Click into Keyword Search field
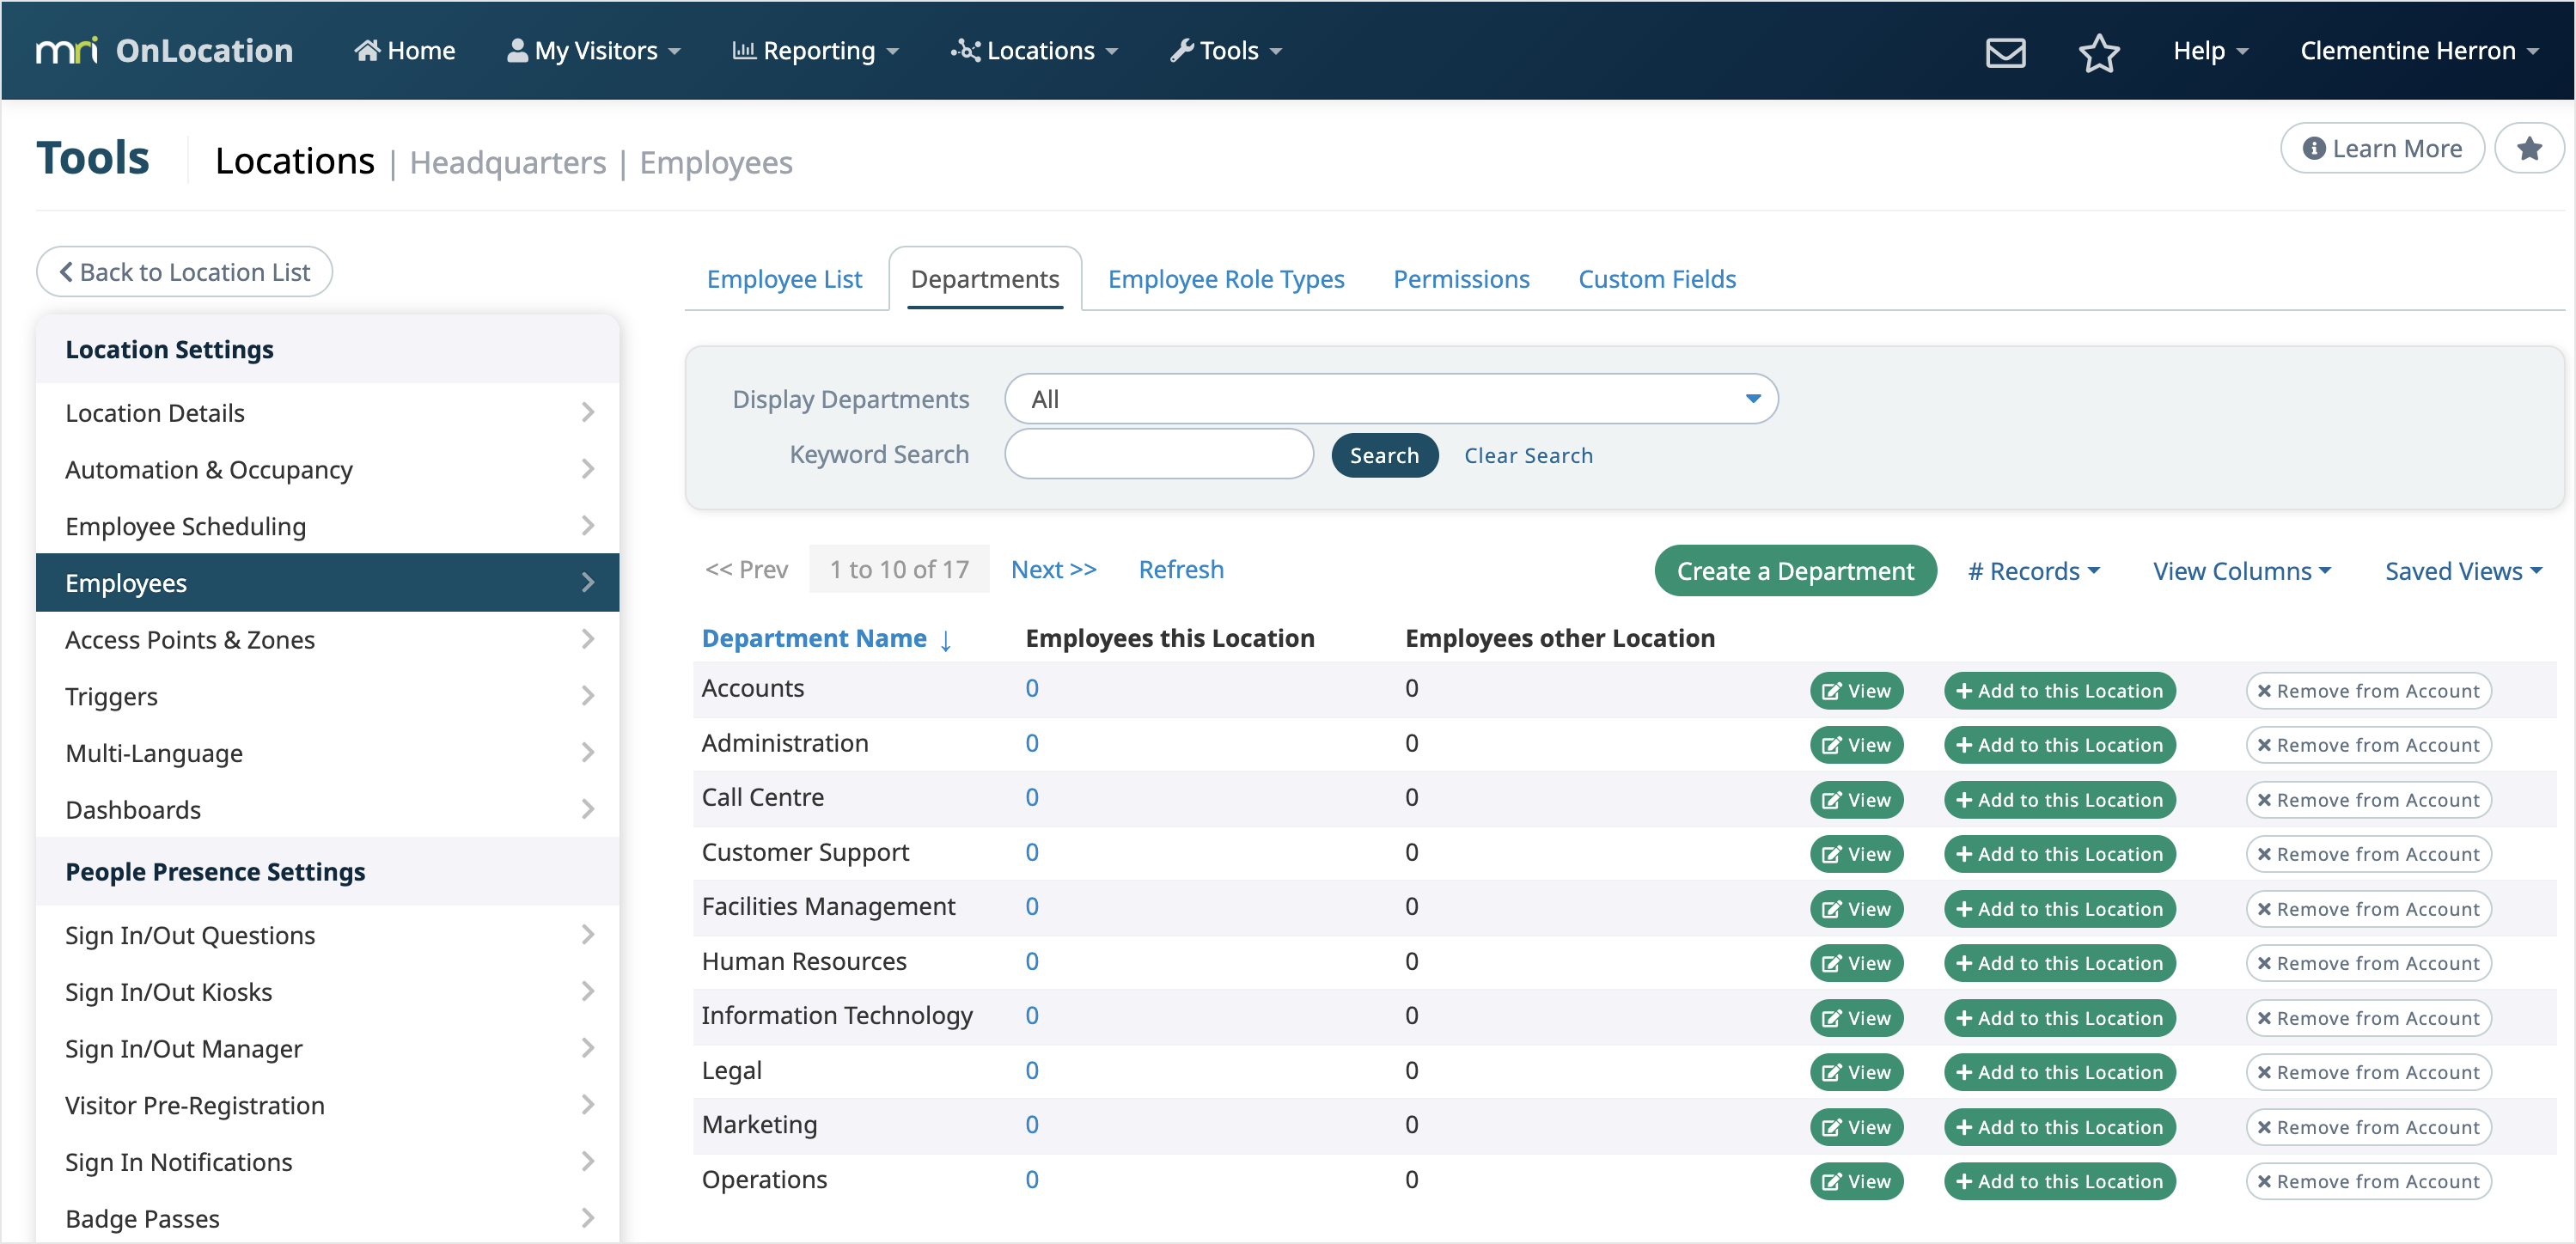This screenshot has width=2576, height=1244. click(1159, 455)
